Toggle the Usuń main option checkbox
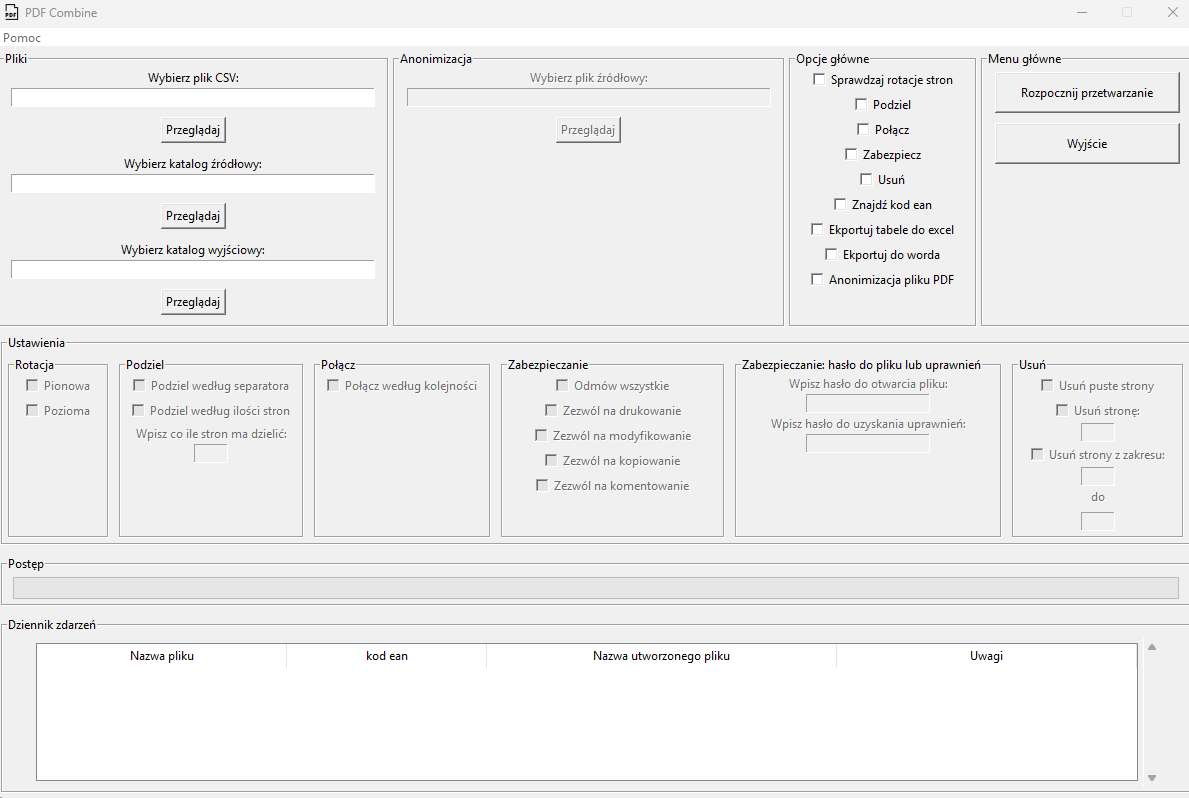This screenshot has width=1189, height=798. click(866, 180)
